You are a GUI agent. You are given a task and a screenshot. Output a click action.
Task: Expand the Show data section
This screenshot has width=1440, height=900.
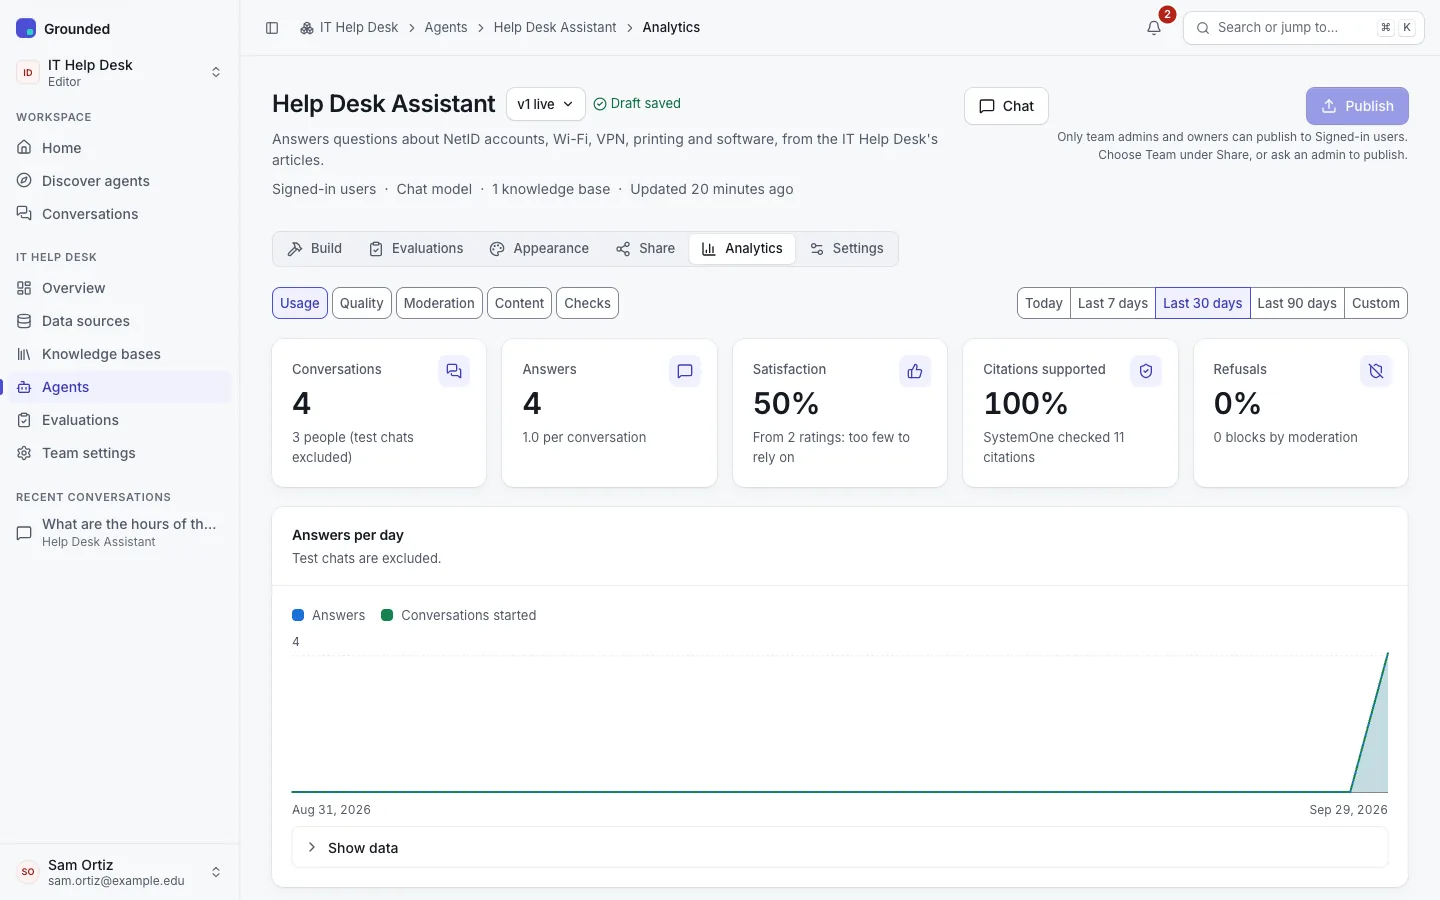pyautogui.click(x=840, y=847)
